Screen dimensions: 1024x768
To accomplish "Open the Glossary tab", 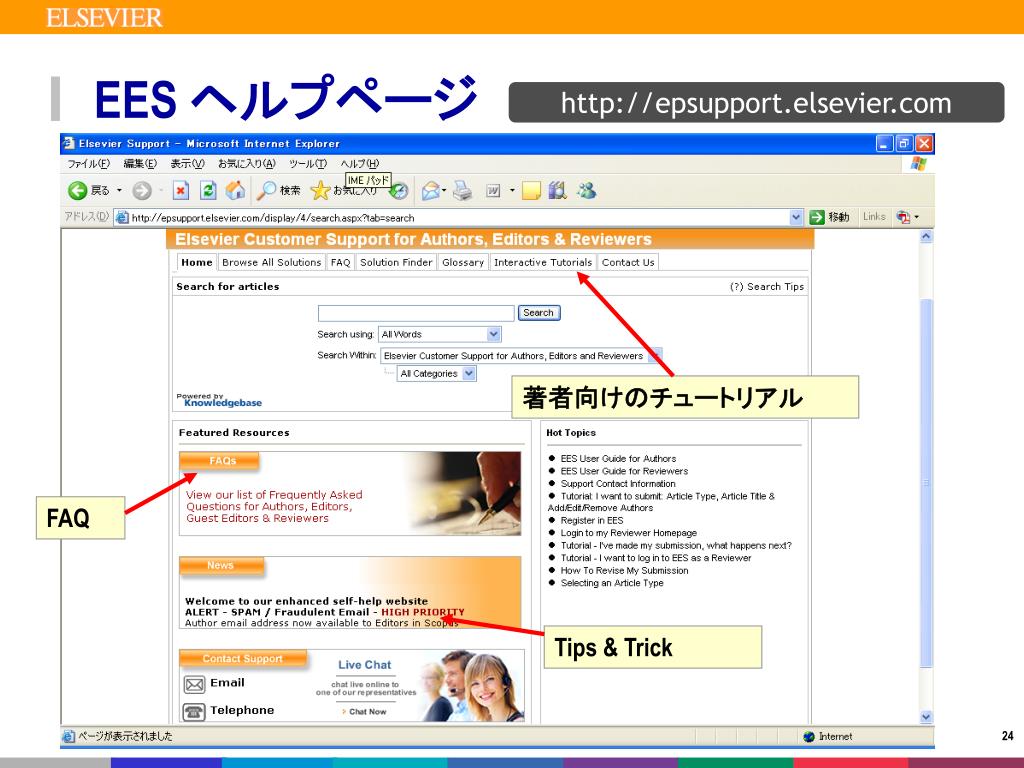I will (x=463, y=263).
